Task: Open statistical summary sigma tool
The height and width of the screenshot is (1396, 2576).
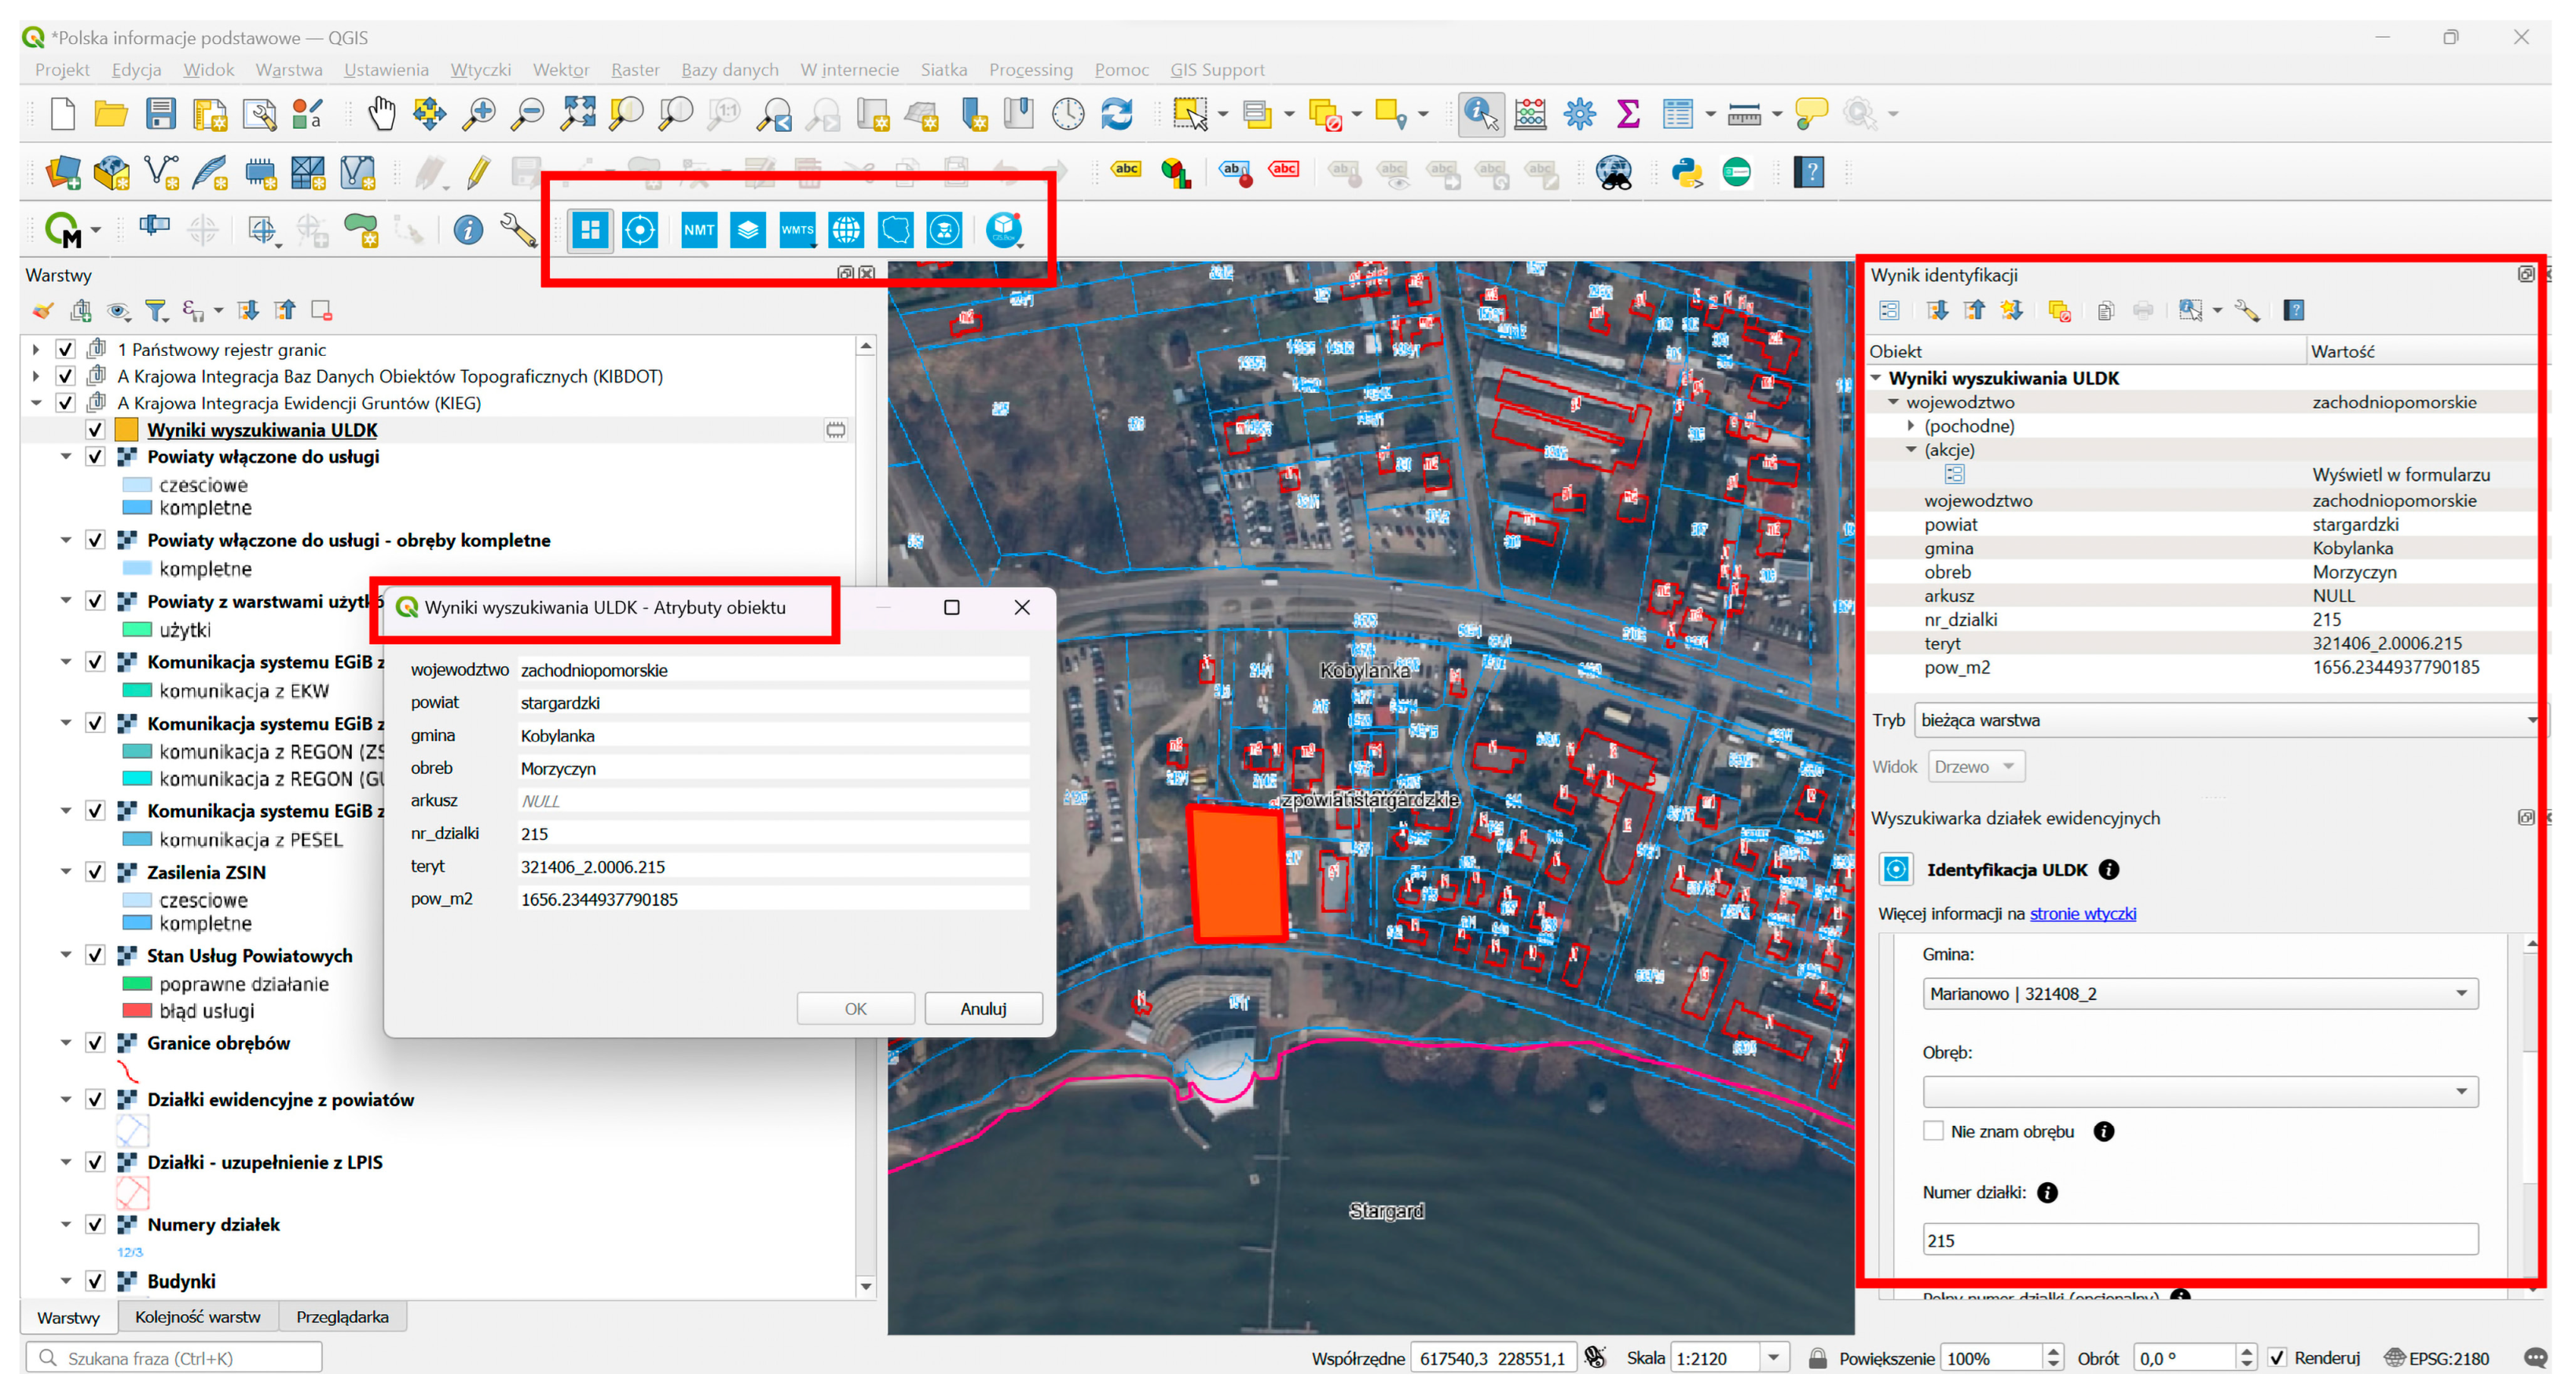Action: [1628, 114]
